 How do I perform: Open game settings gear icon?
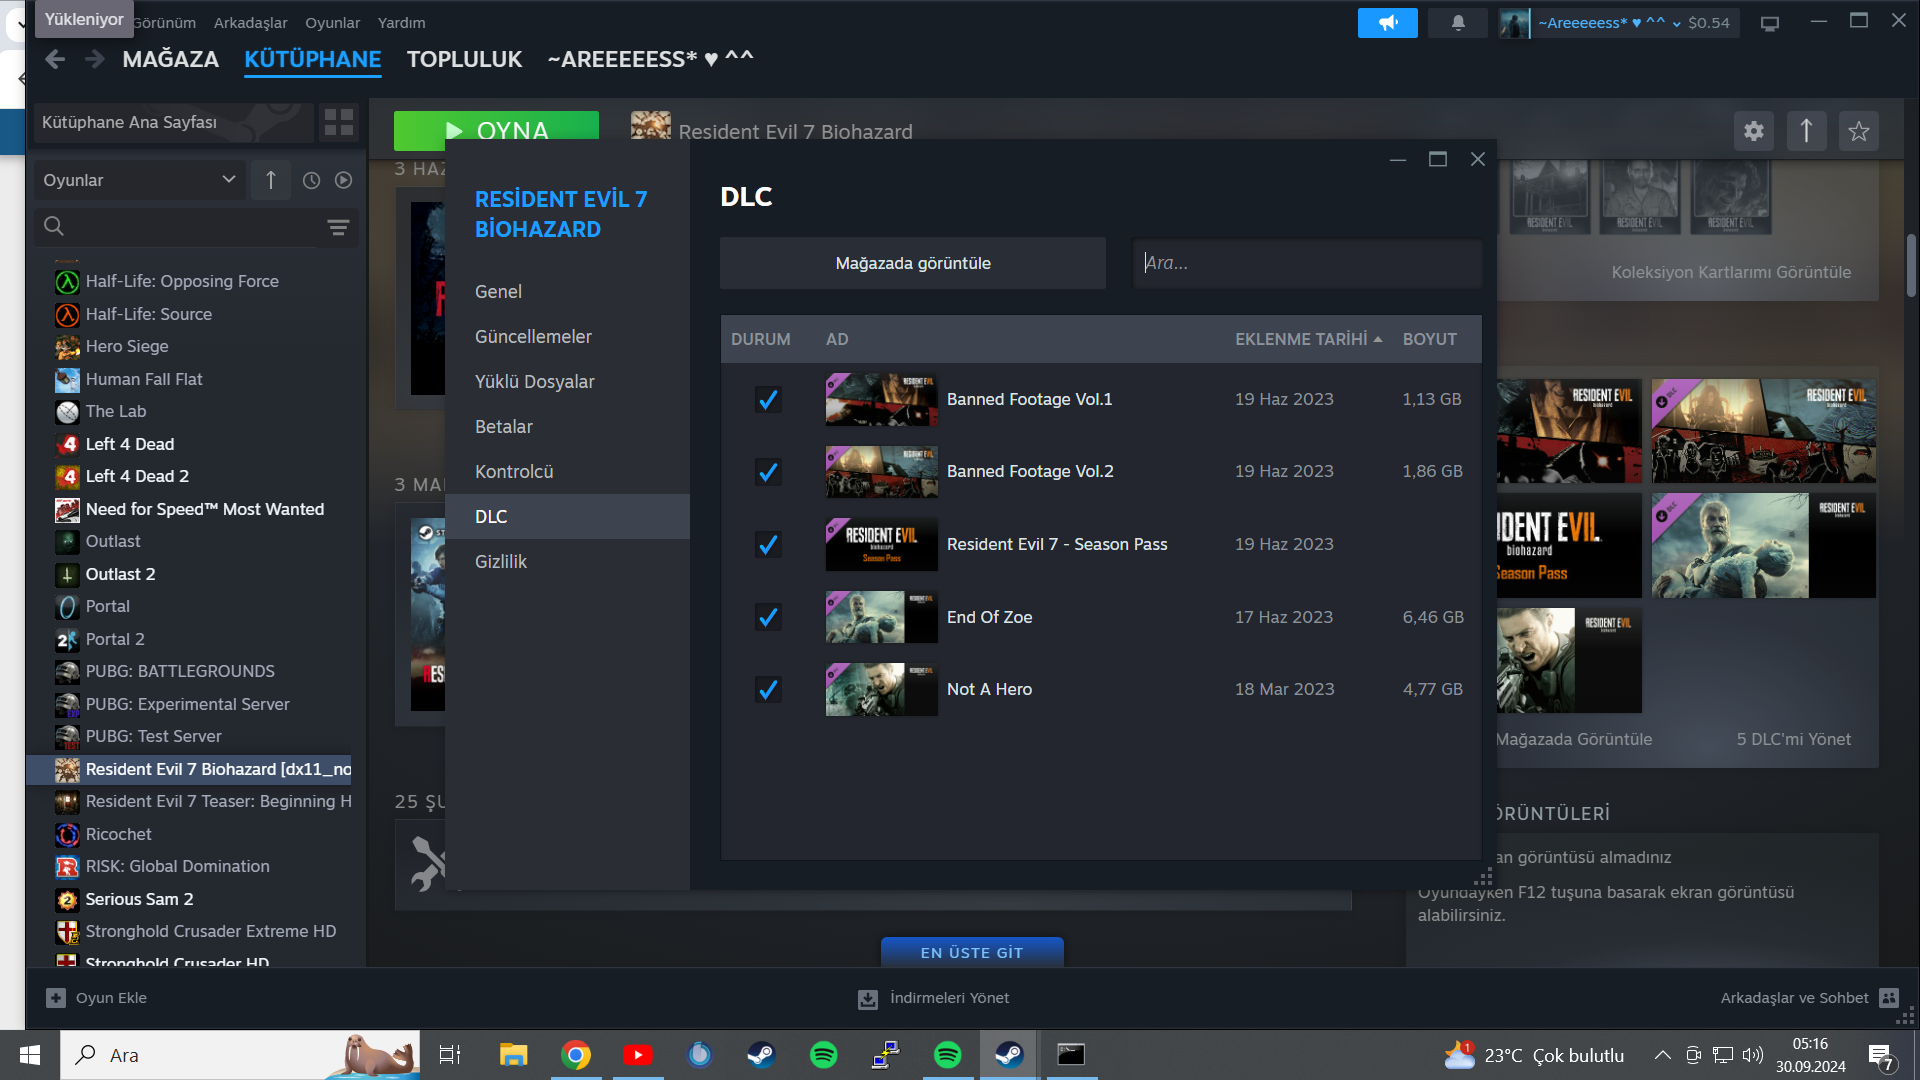pos(1754,131)
